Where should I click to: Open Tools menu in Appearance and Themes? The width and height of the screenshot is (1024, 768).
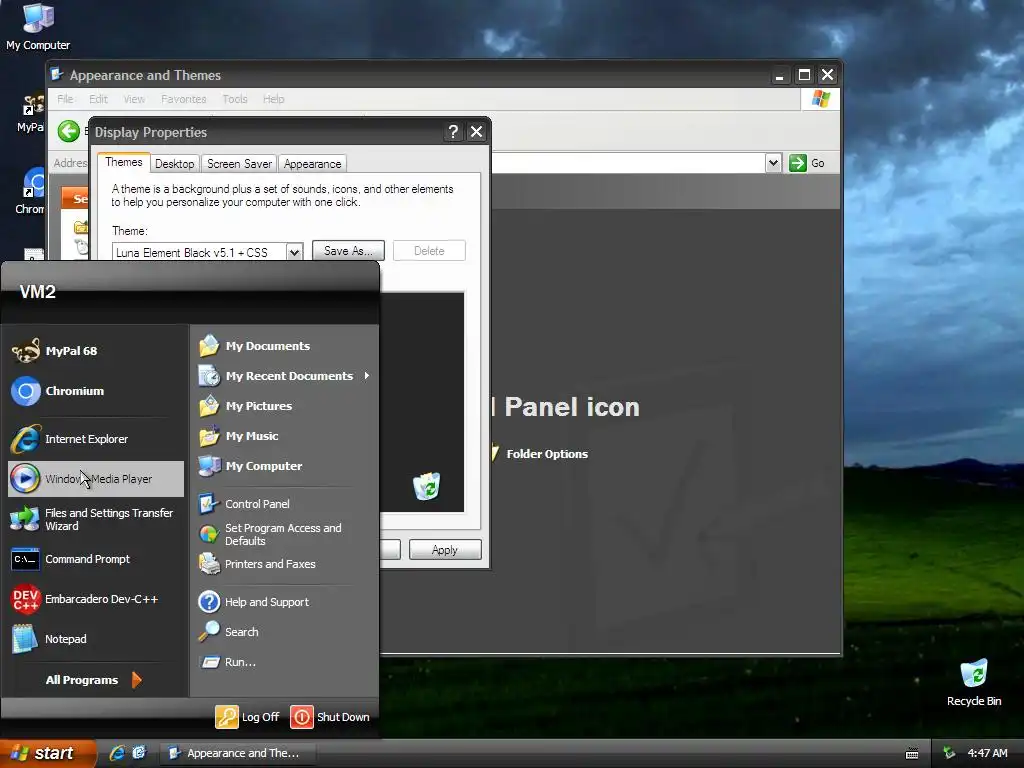pos(234,99)
